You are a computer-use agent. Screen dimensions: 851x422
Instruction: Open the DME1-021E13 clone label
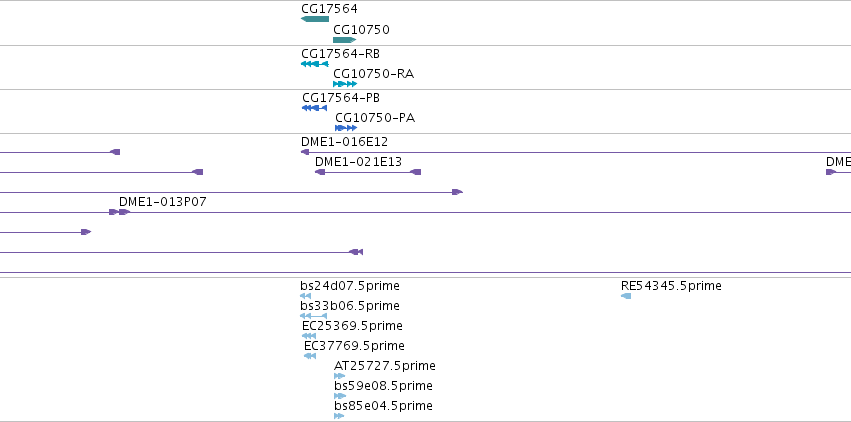(x=358, y=162)
